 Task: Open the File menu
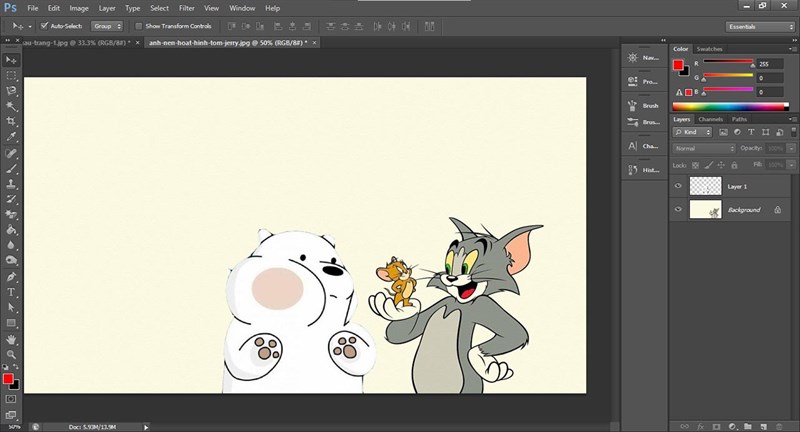(33, 8)
